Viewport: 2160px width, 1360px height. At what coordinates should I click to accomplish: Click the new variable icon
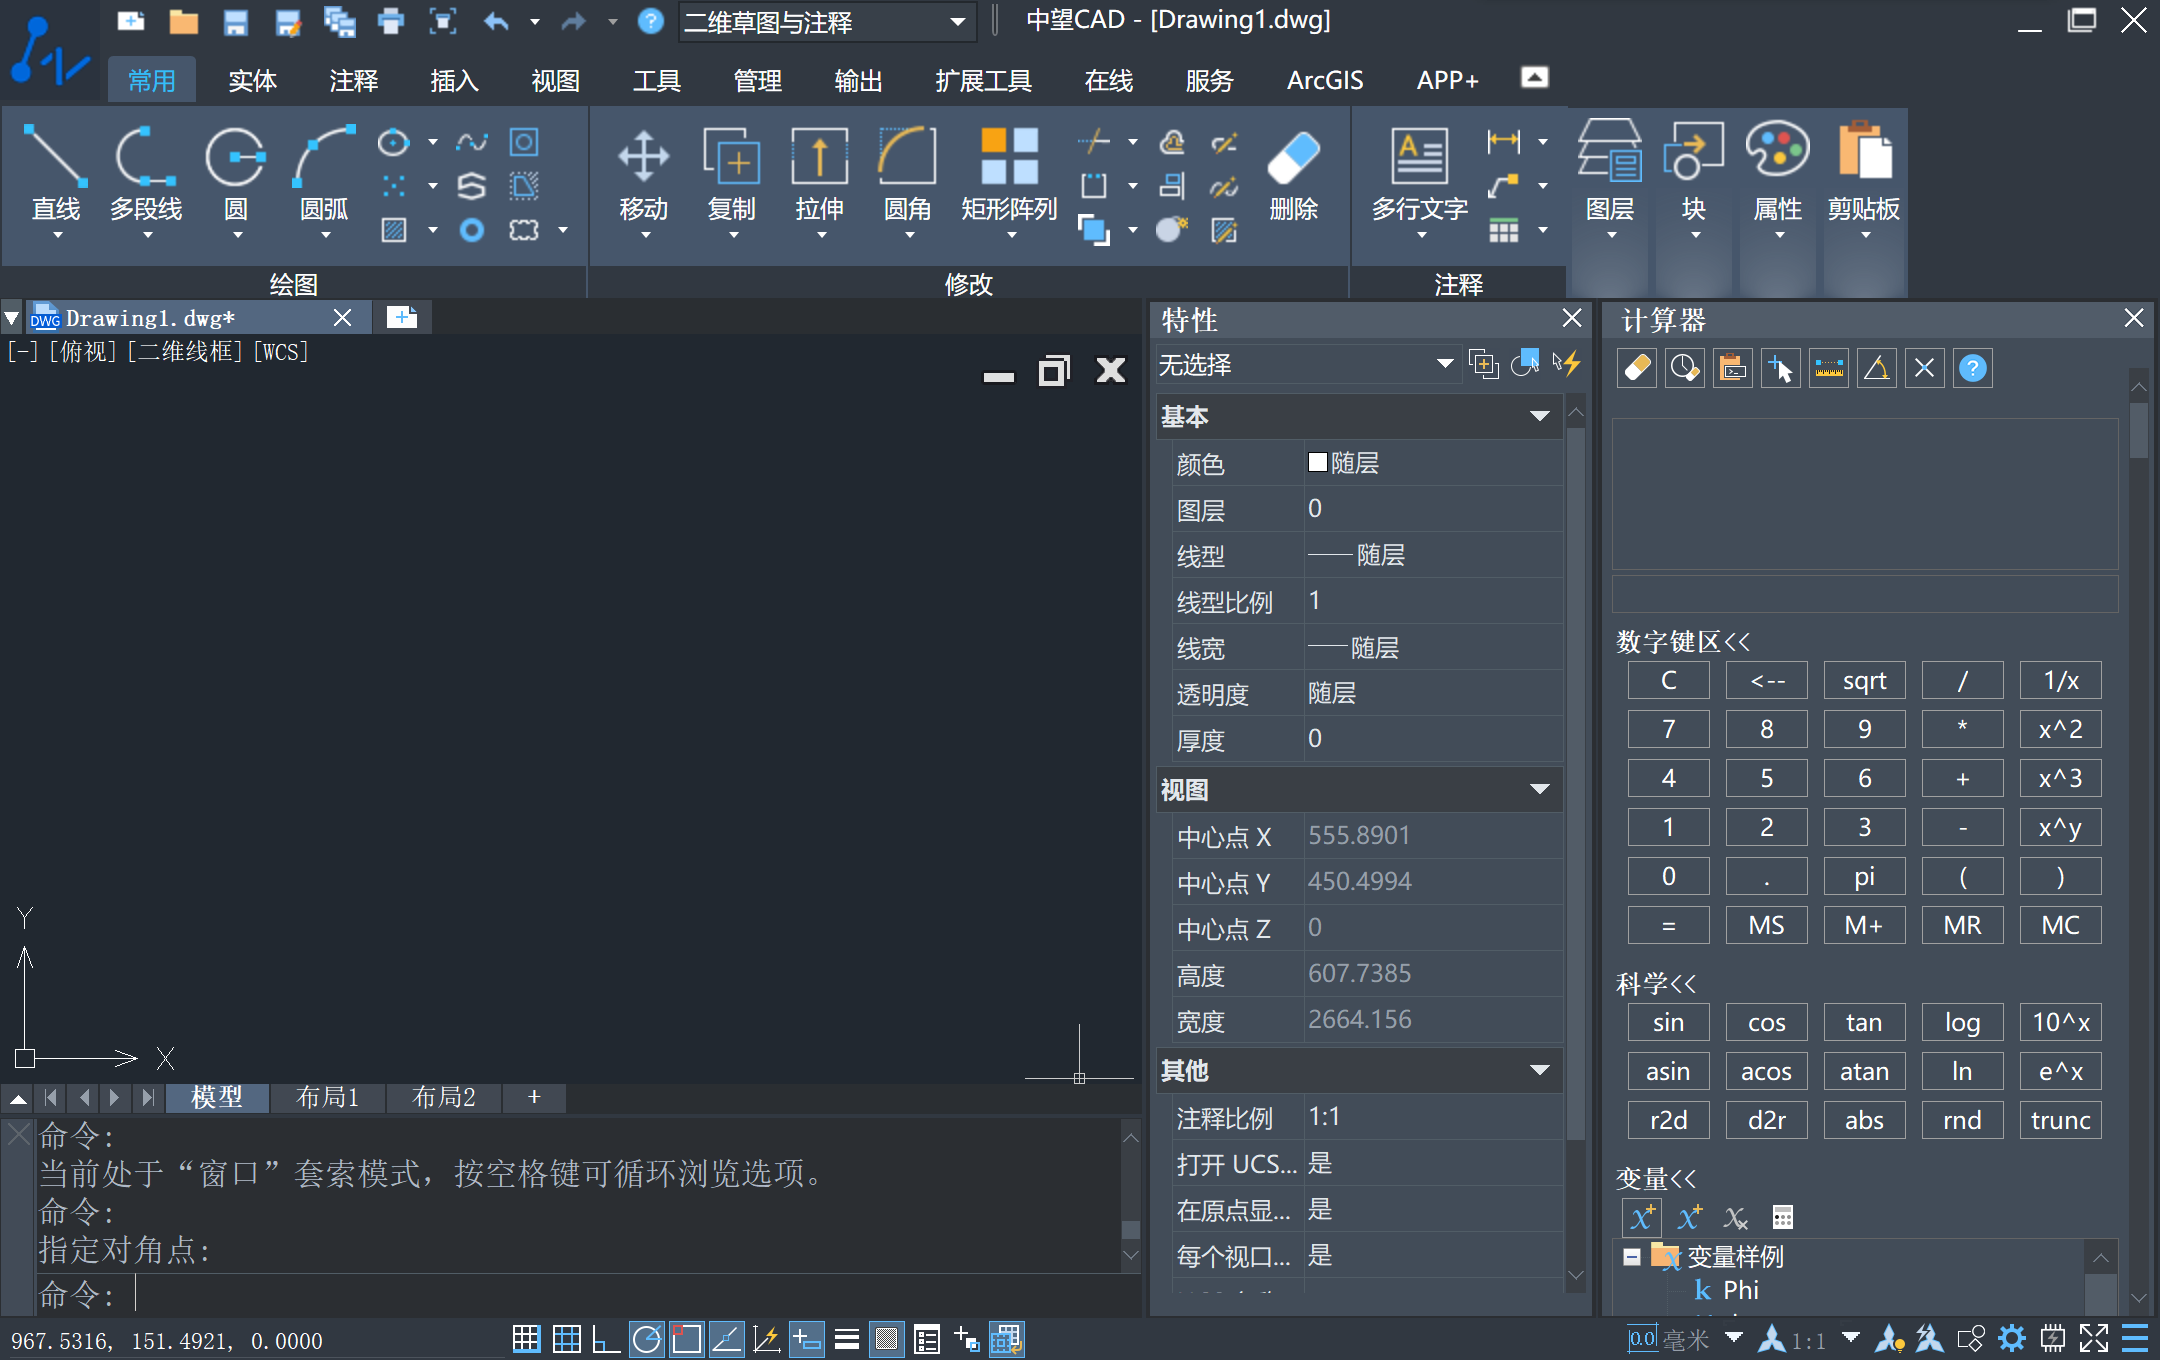pyautogui.click(x=1642, y=1217)
